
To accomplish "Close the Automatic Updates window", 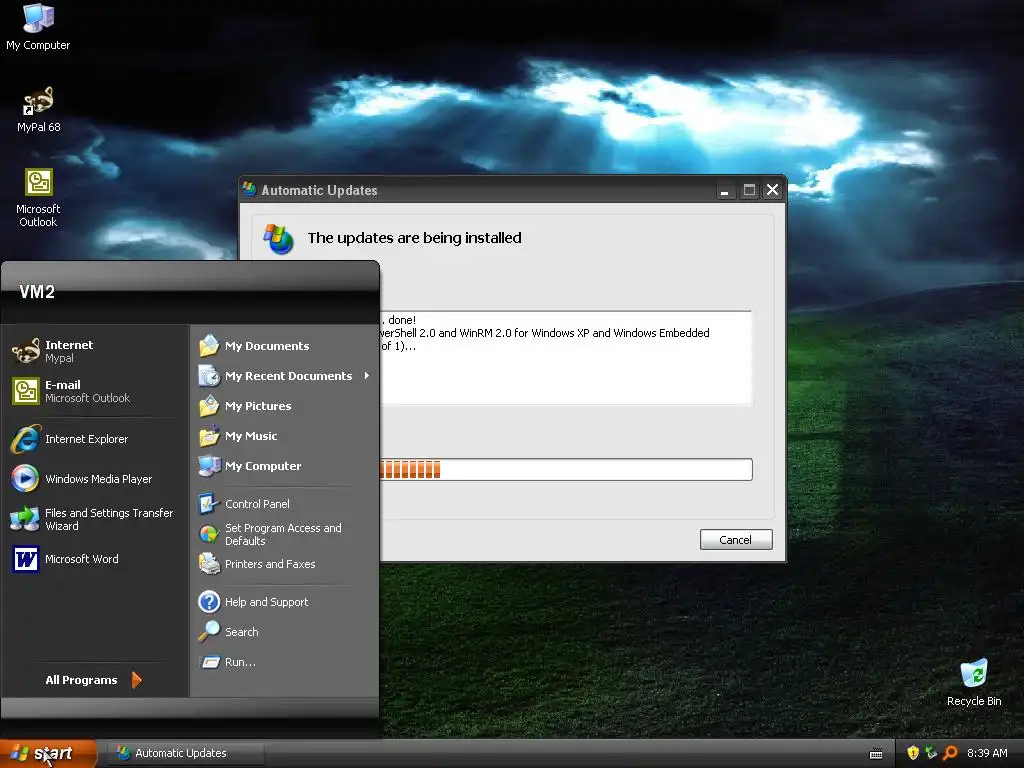I will 773,190.
